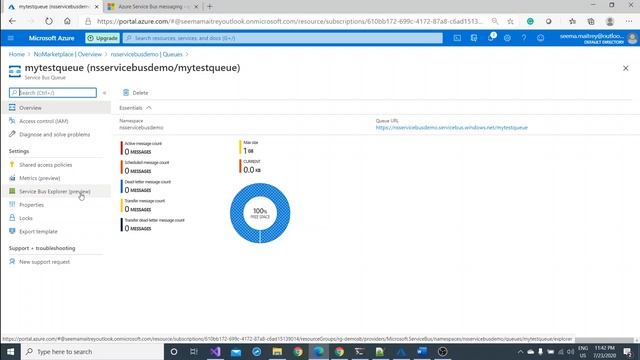Go back in the browser
The height and width of the screenshot is (360, 640).
[x=12, y=21]
